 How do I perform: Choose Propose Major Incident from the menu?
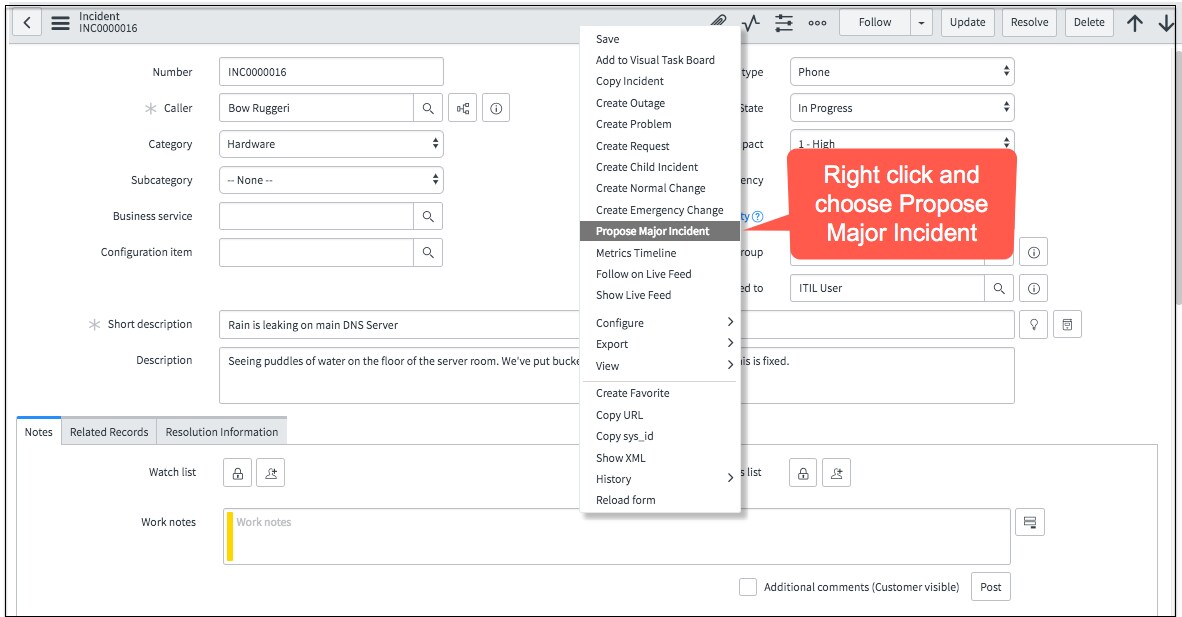pos(658,231)
